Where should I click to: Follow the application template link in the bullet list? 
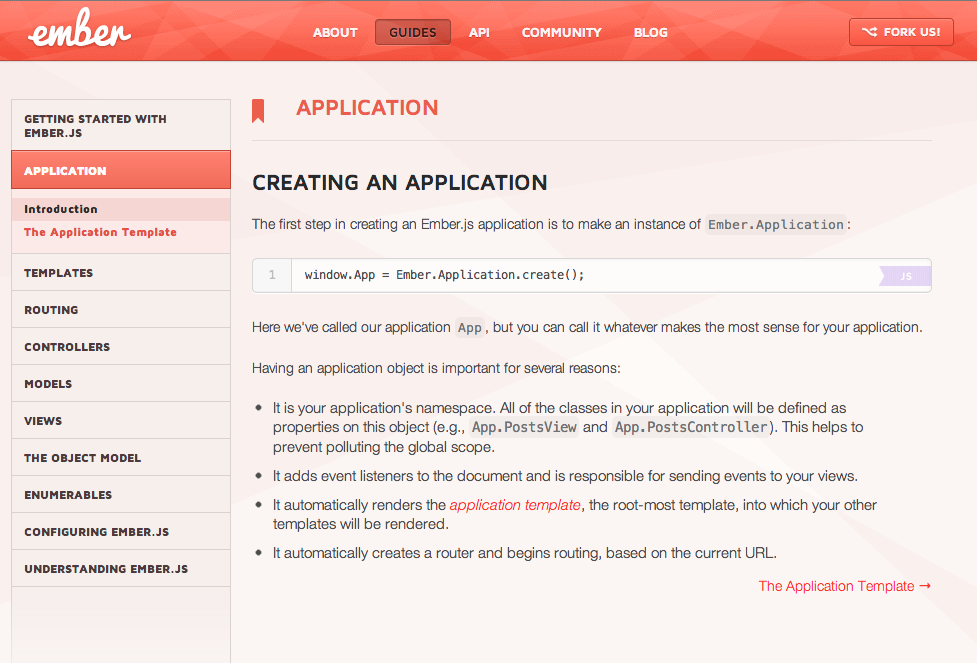pos(514,504)
